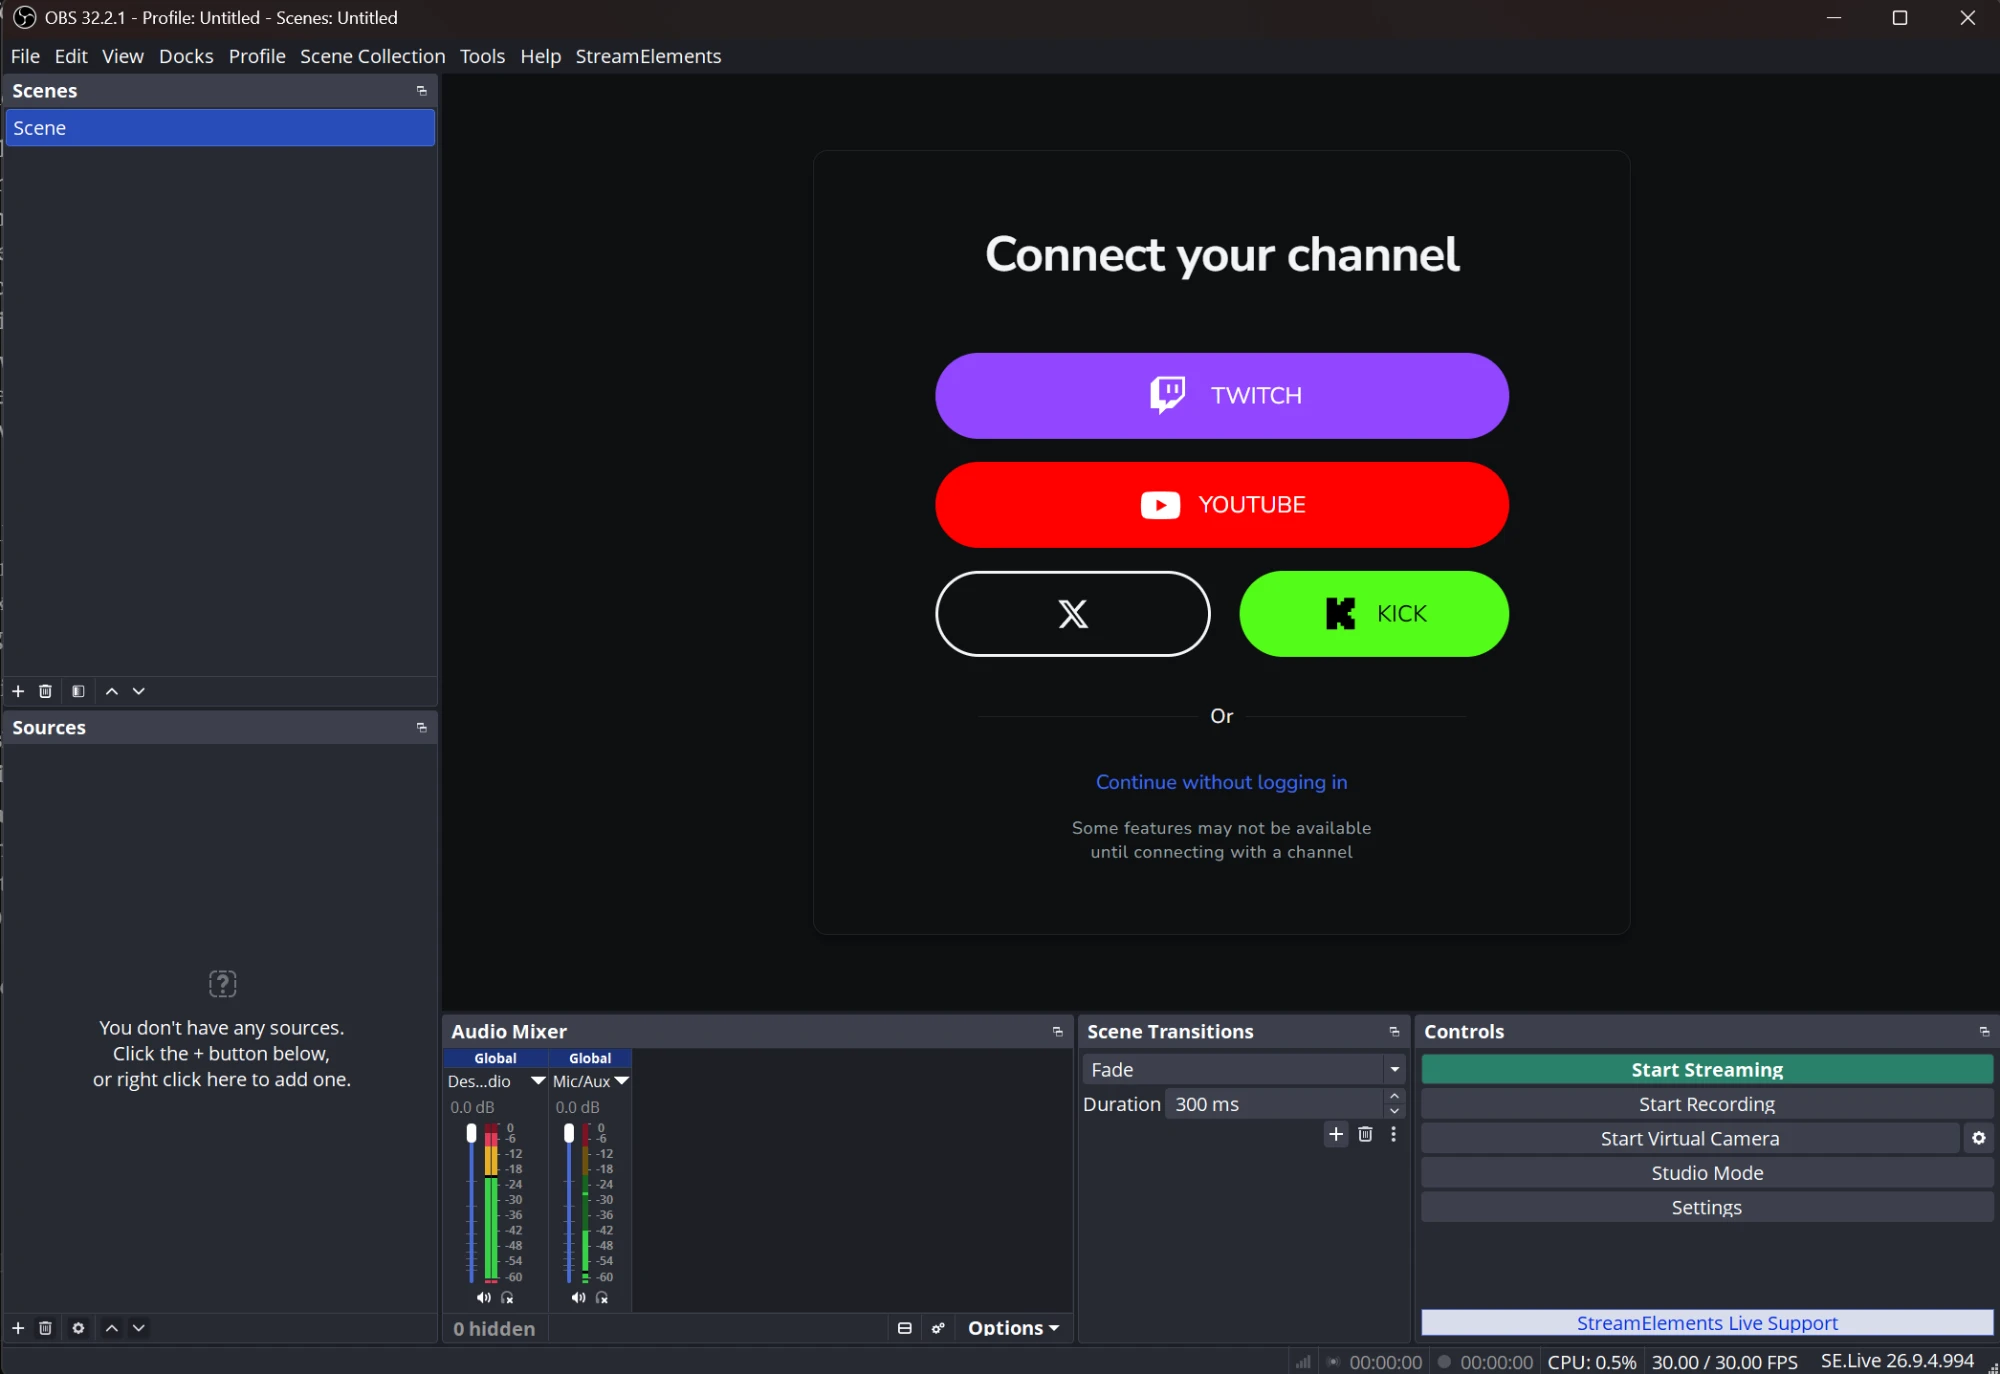
Task: Add a source with the Sources plus icon
Action: (18, 1328)
